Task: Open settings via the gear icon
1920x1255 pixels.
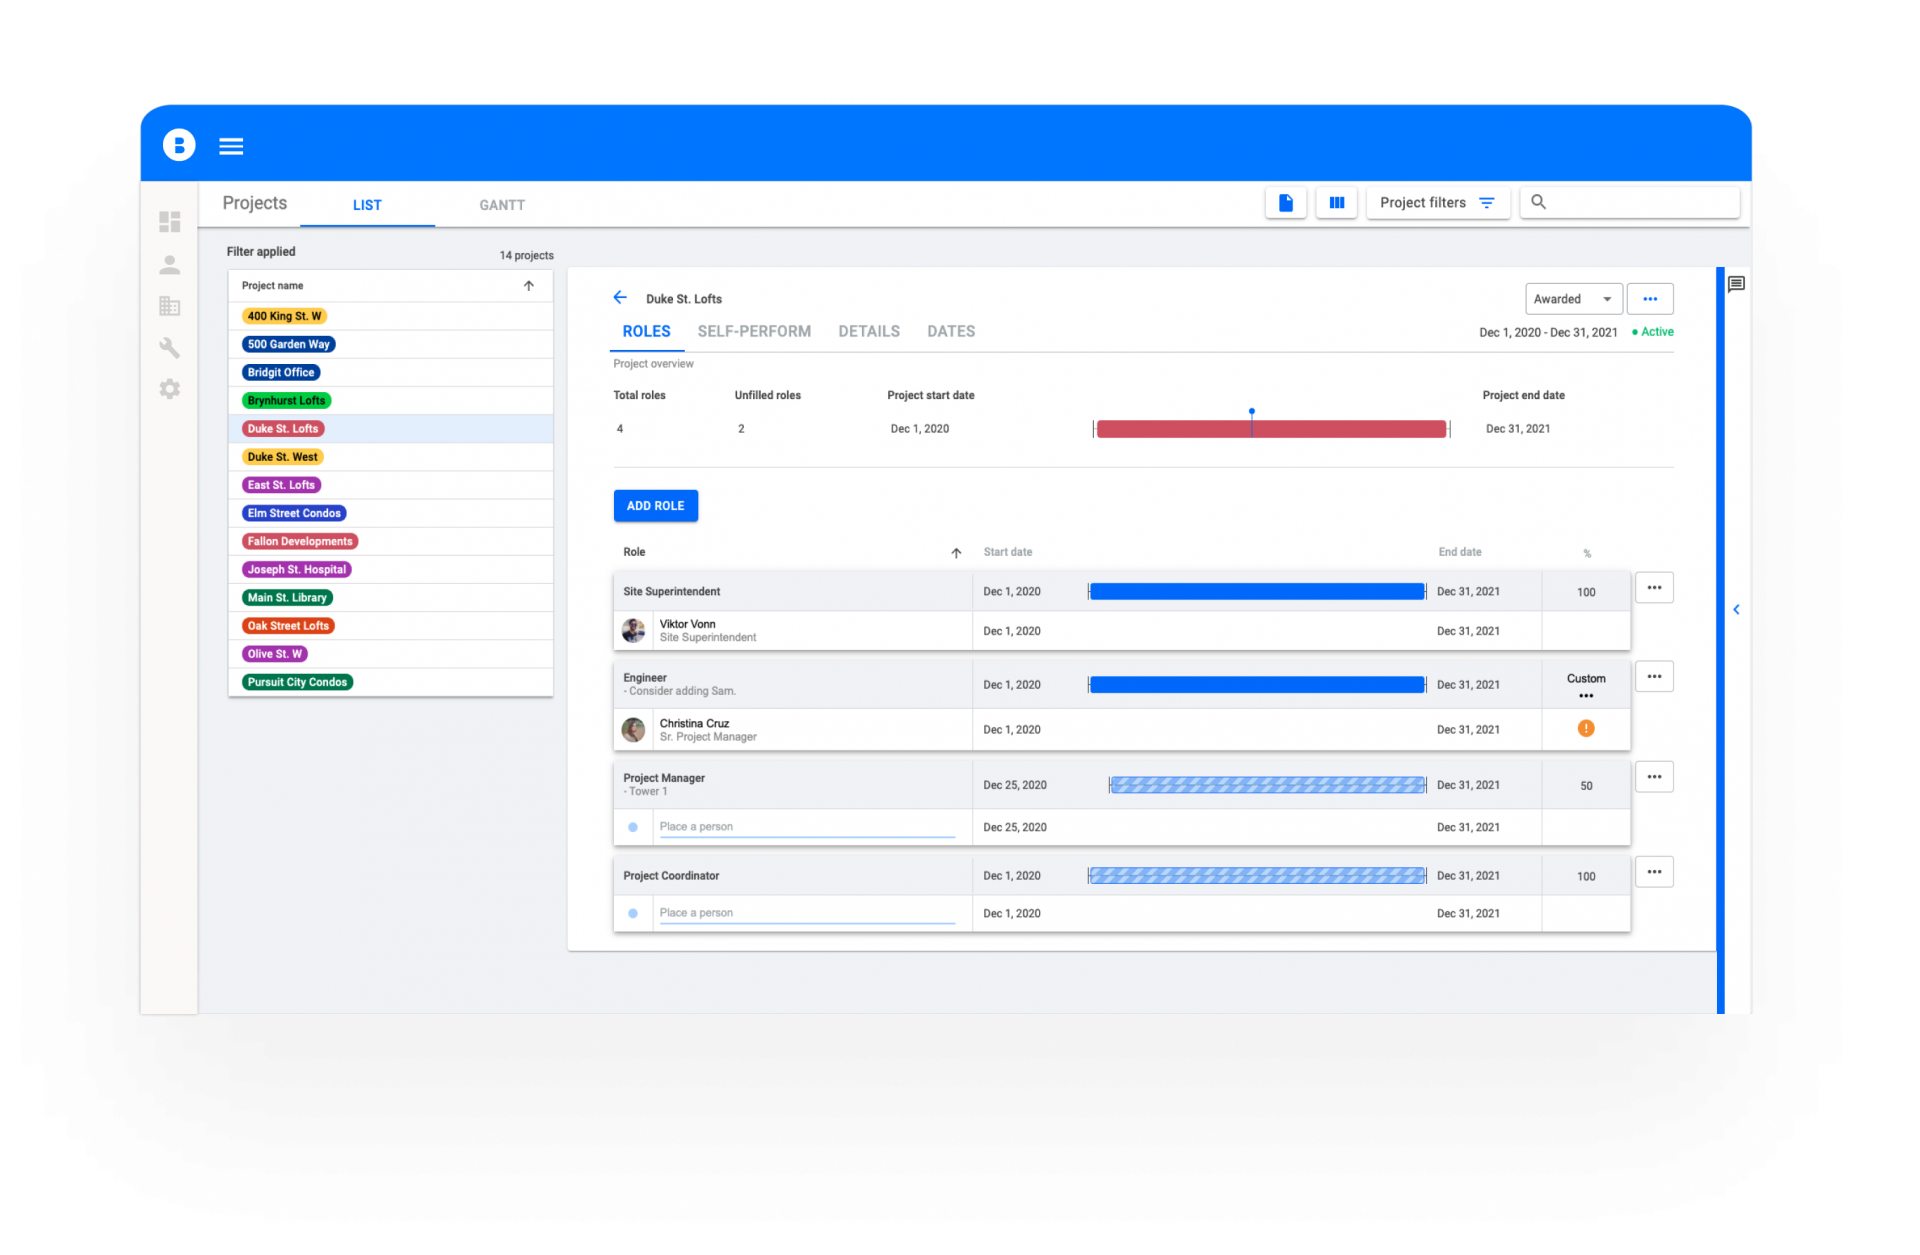Action: click(x=170, y=390)
